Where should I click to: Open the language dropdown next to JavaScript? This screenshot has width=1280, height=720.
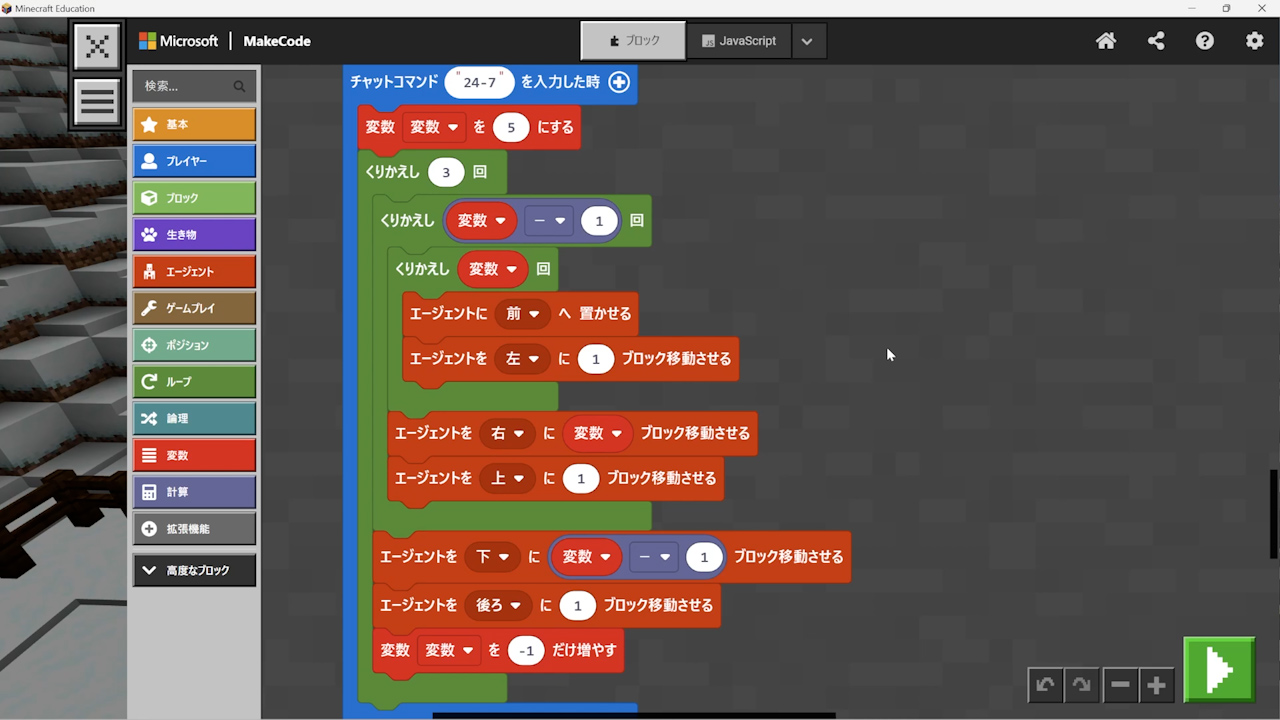(x=807, y=41)
